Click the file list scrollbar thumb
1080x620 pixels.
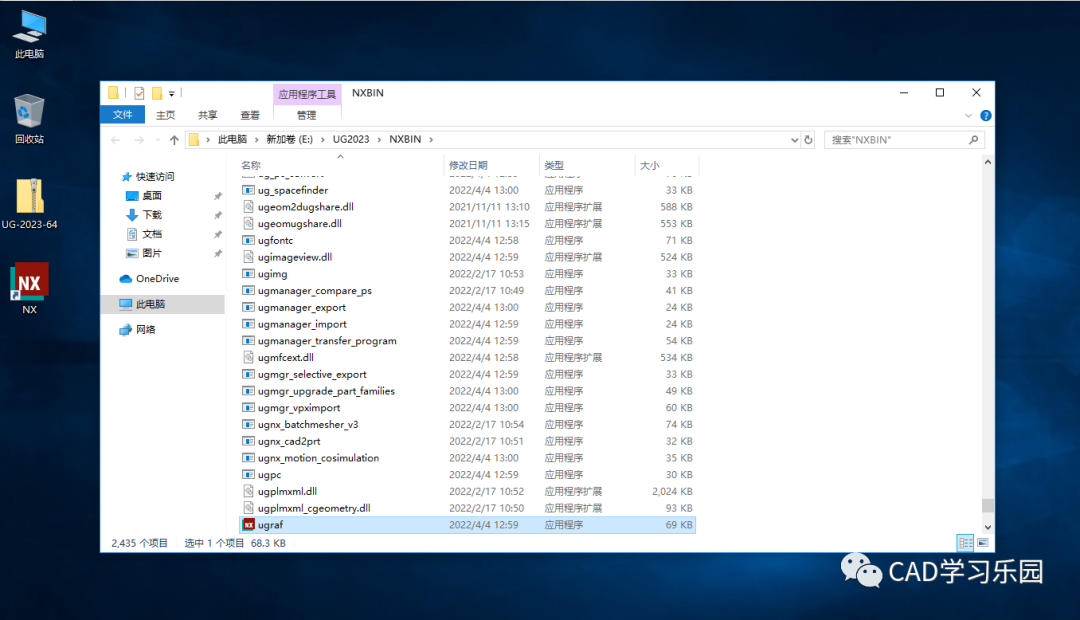click(988, 506)
